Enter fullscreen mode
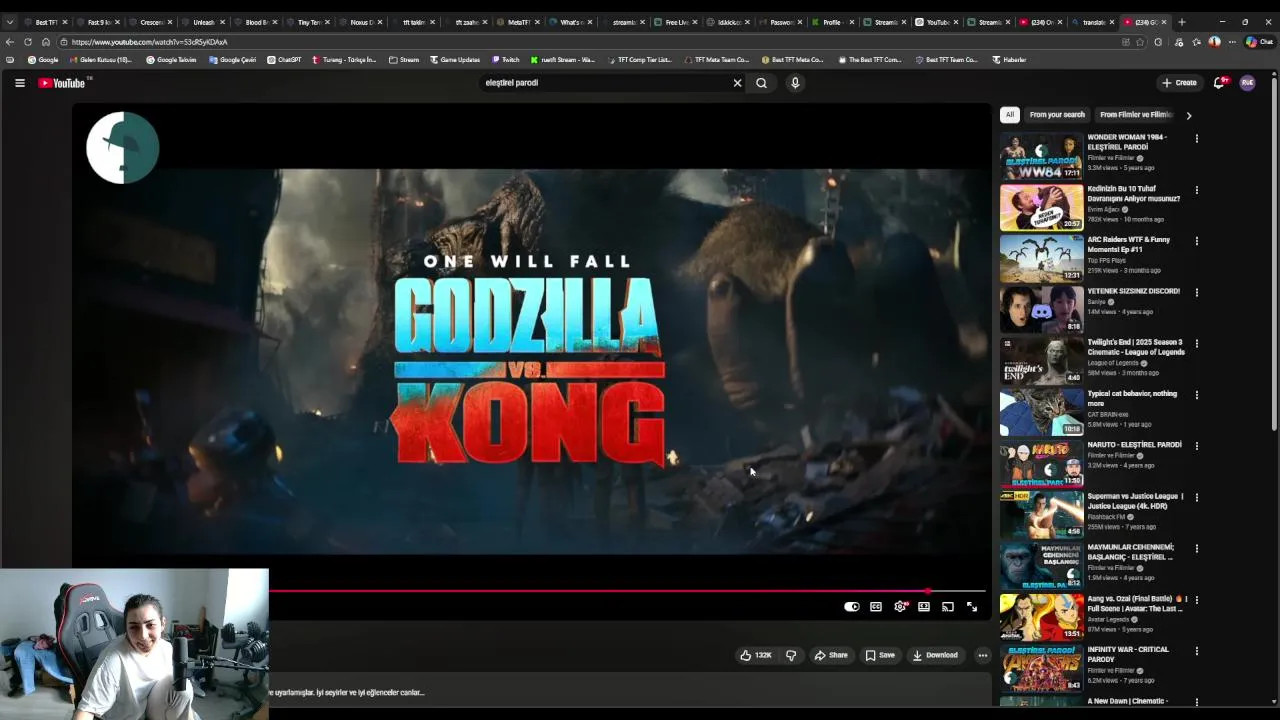1280x720 pixels. [972, 606]
